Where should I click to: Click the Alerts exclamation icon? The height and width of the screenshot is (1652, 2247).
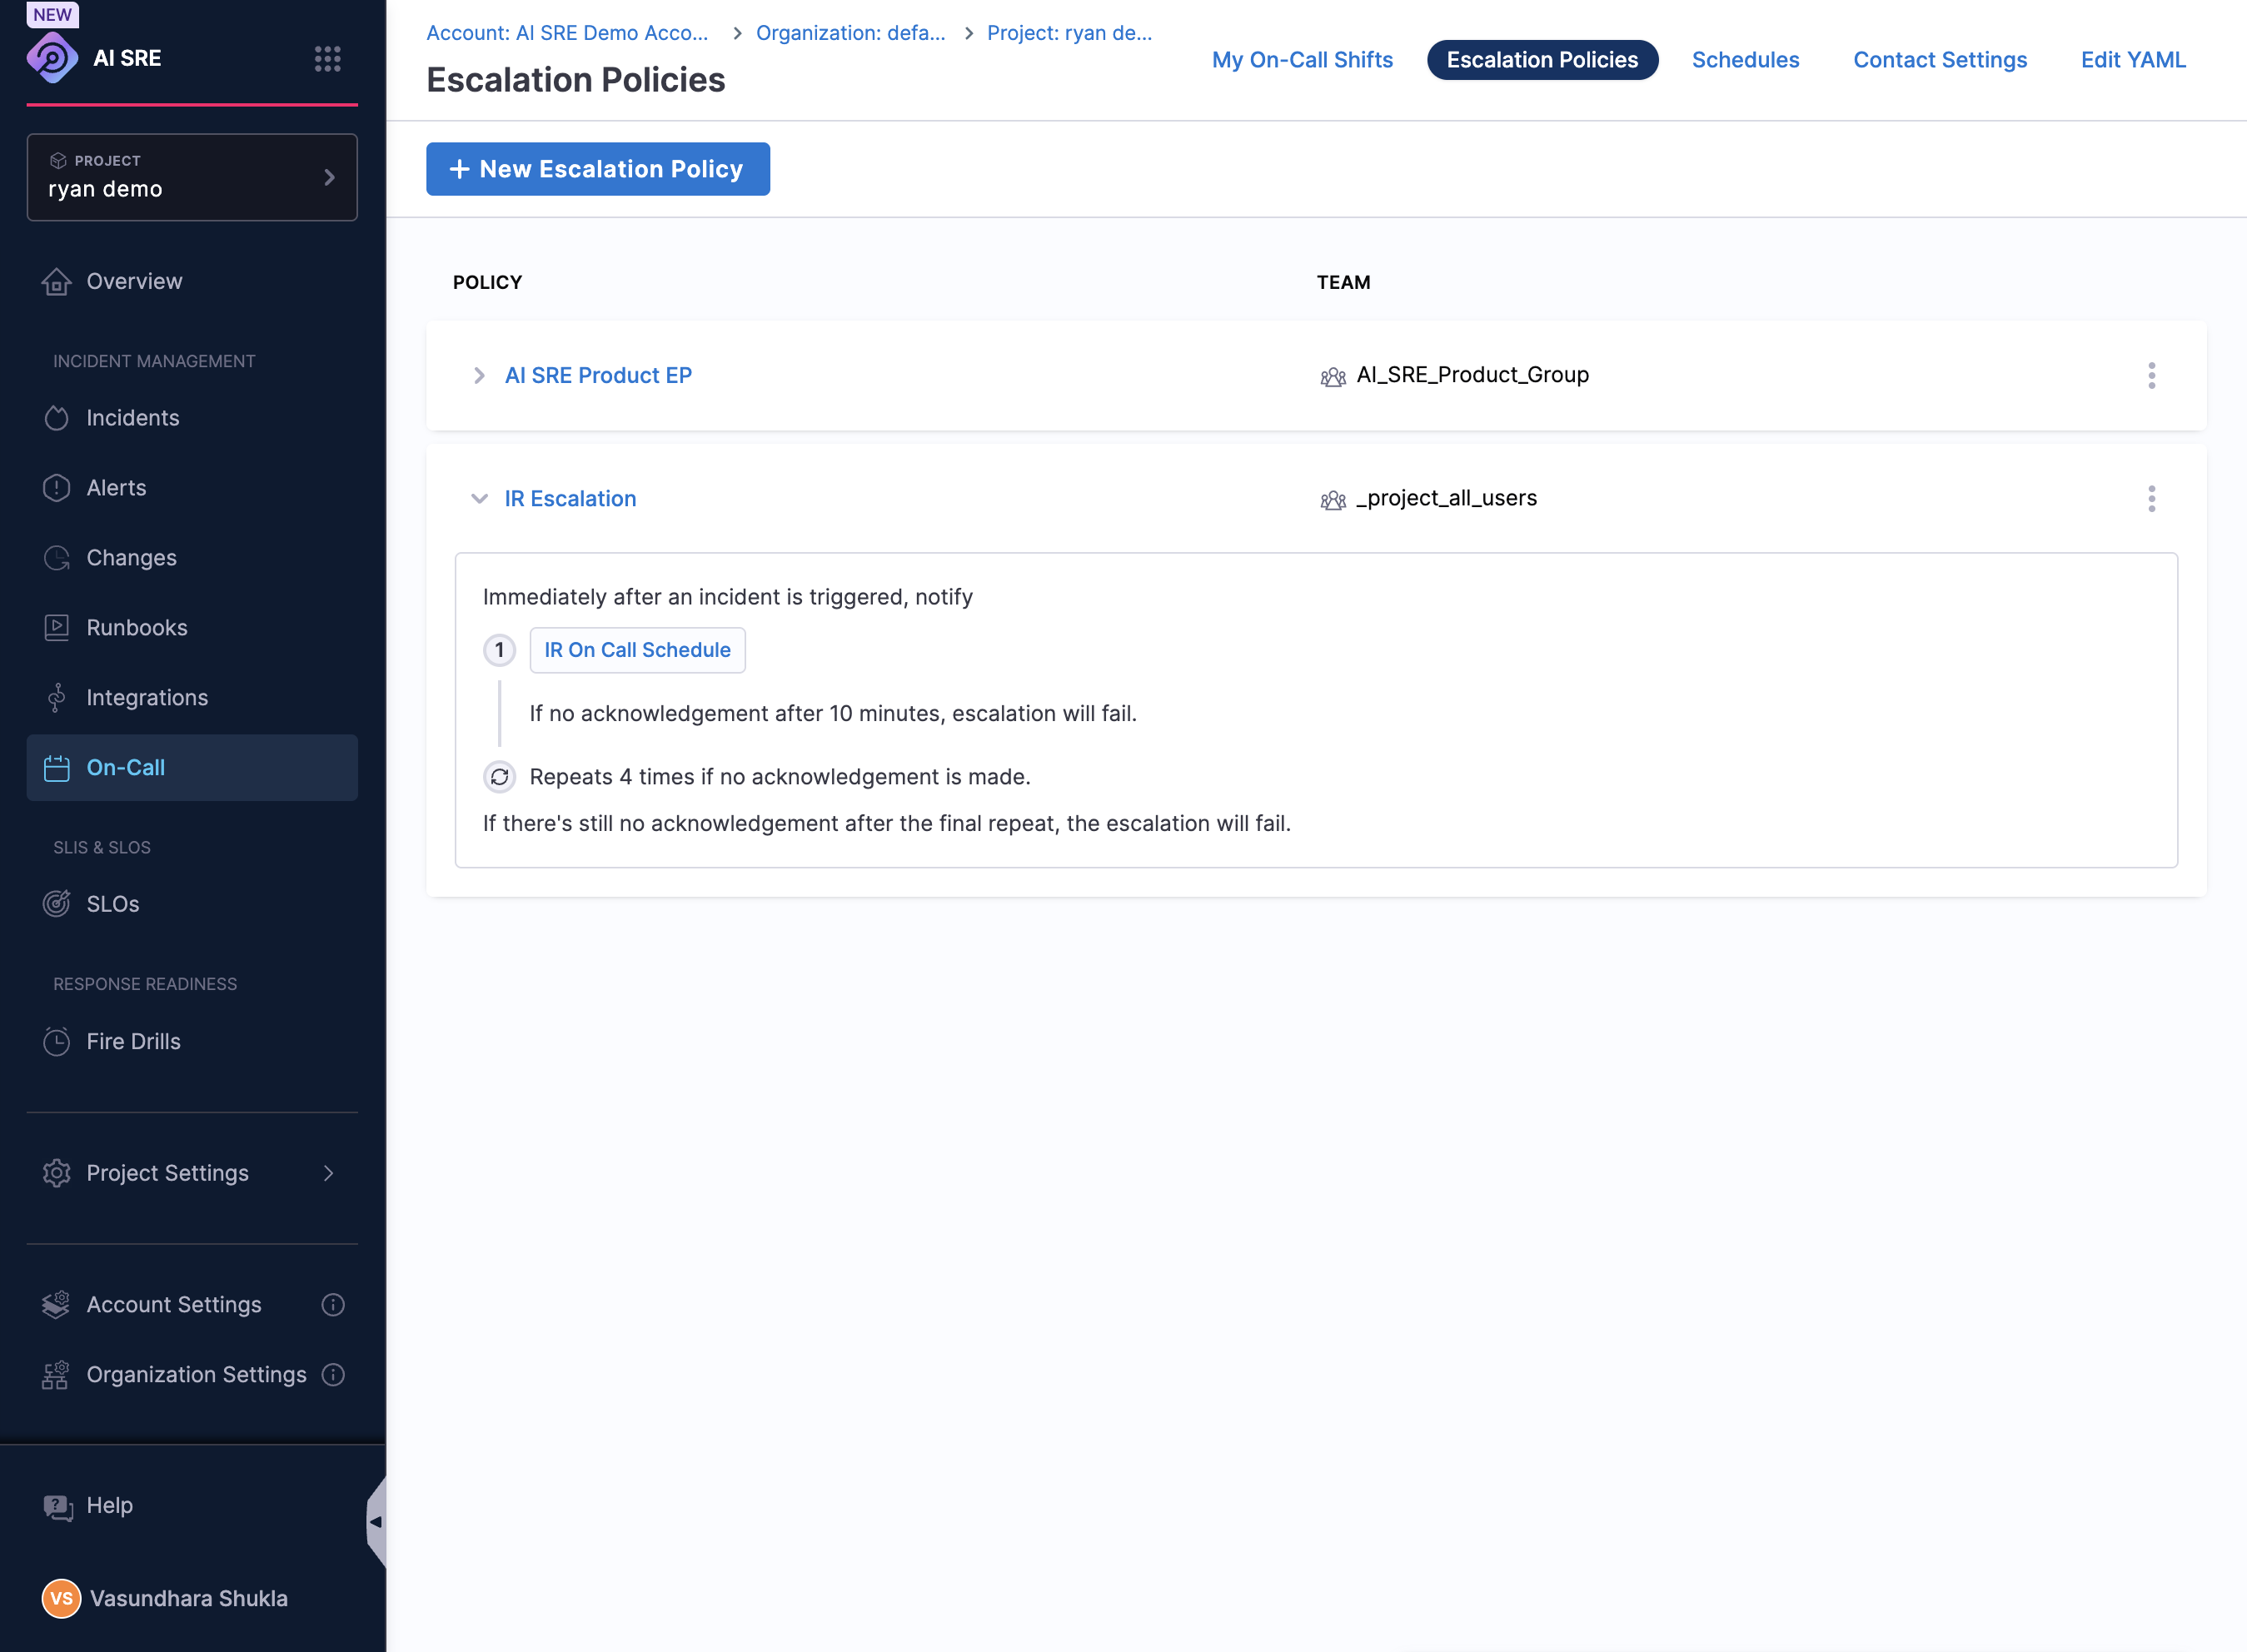[x=56, y=488]
